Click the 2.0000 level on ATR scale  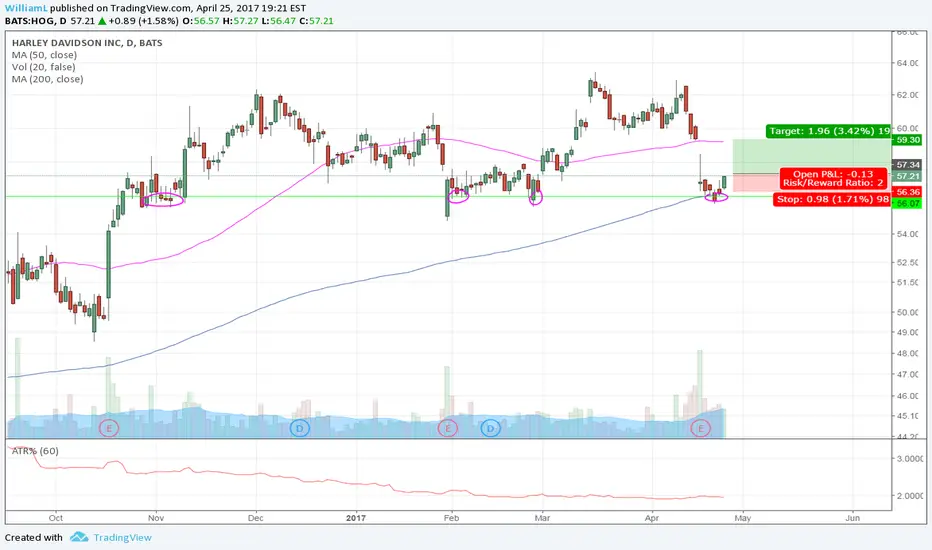(909, 495)
